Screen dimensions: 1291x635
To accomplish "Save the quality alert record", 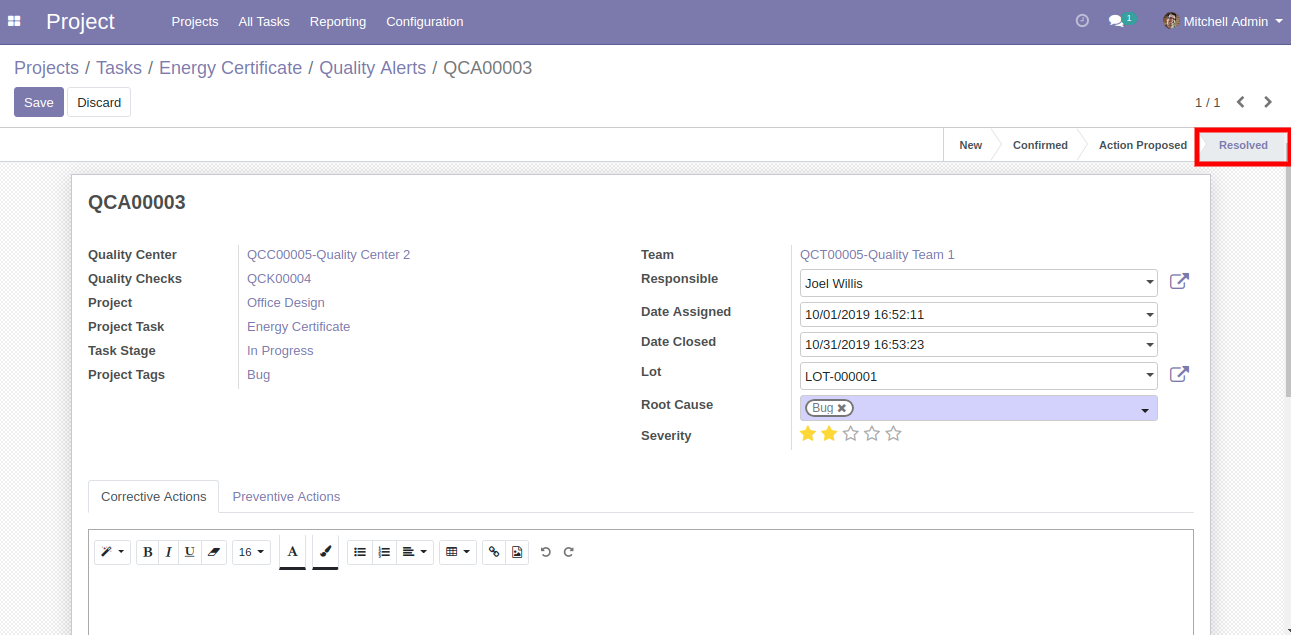I will point(39,102).
